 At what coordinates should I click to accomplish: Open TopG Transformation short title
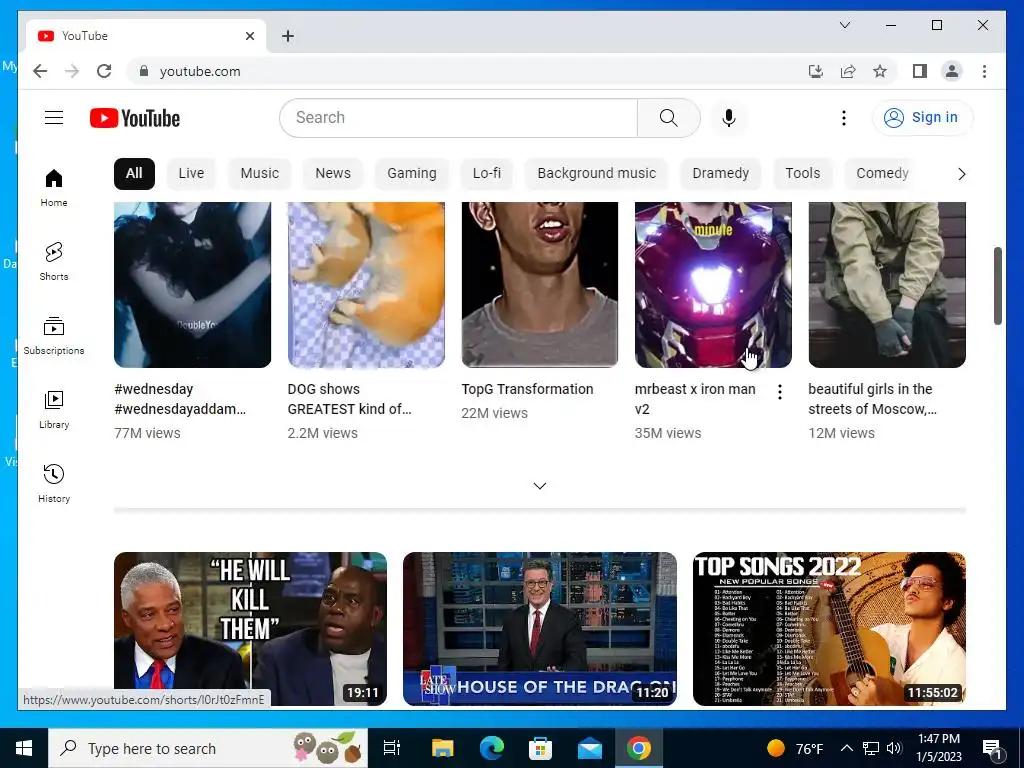[527, 389]
